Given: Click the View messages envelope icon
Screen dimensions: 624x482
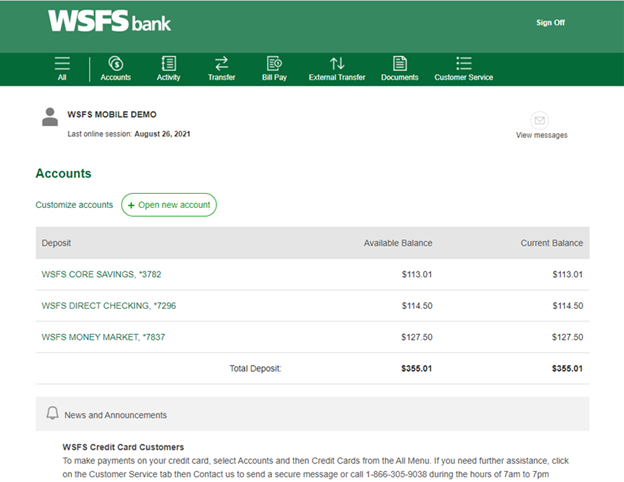Looking at the screenshot, I should (x=540, y=120).
